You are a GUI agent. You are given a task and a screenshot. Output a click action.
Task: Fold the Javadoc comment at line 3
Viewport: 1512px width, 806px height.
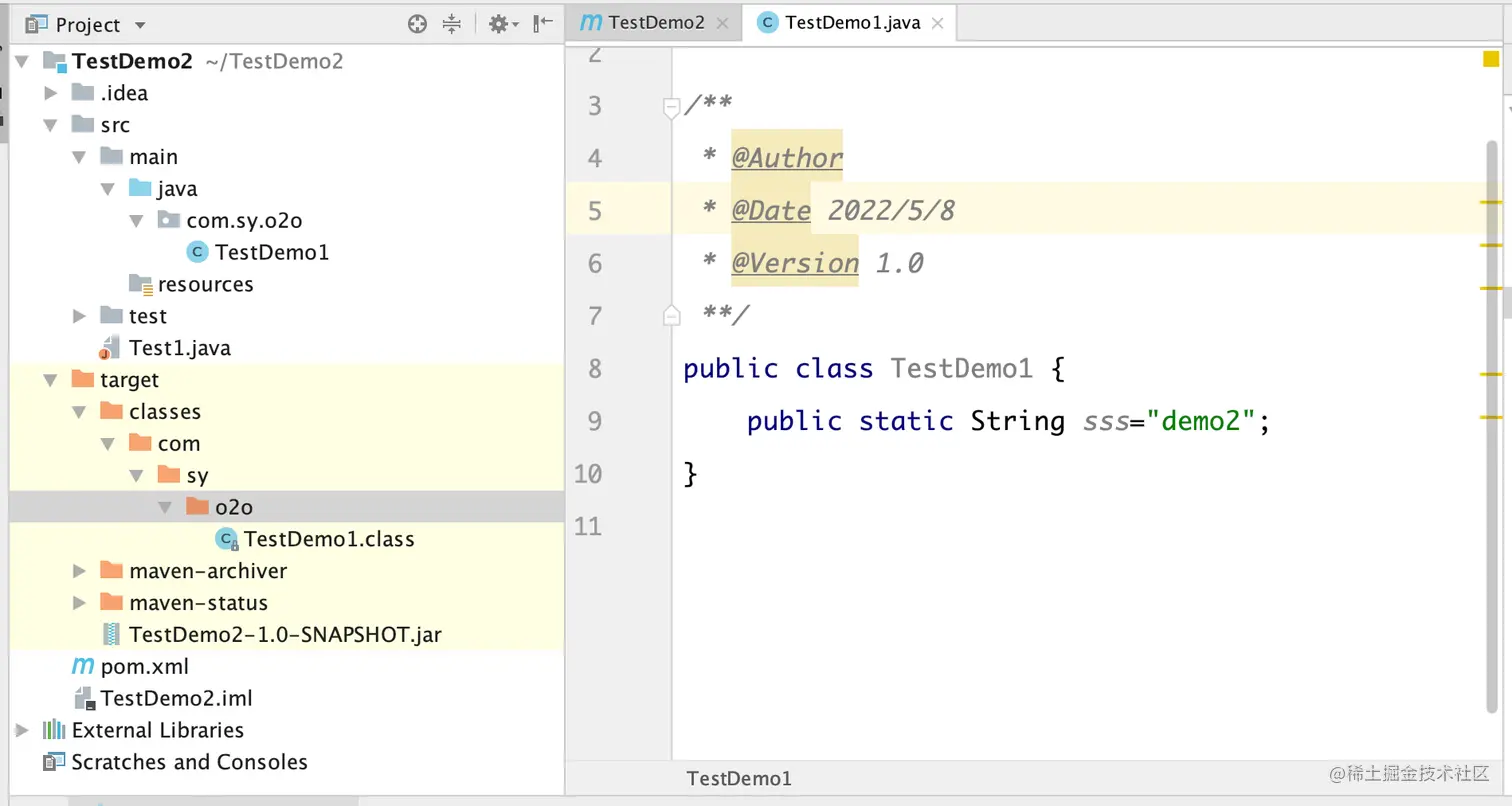pos(672,106)
